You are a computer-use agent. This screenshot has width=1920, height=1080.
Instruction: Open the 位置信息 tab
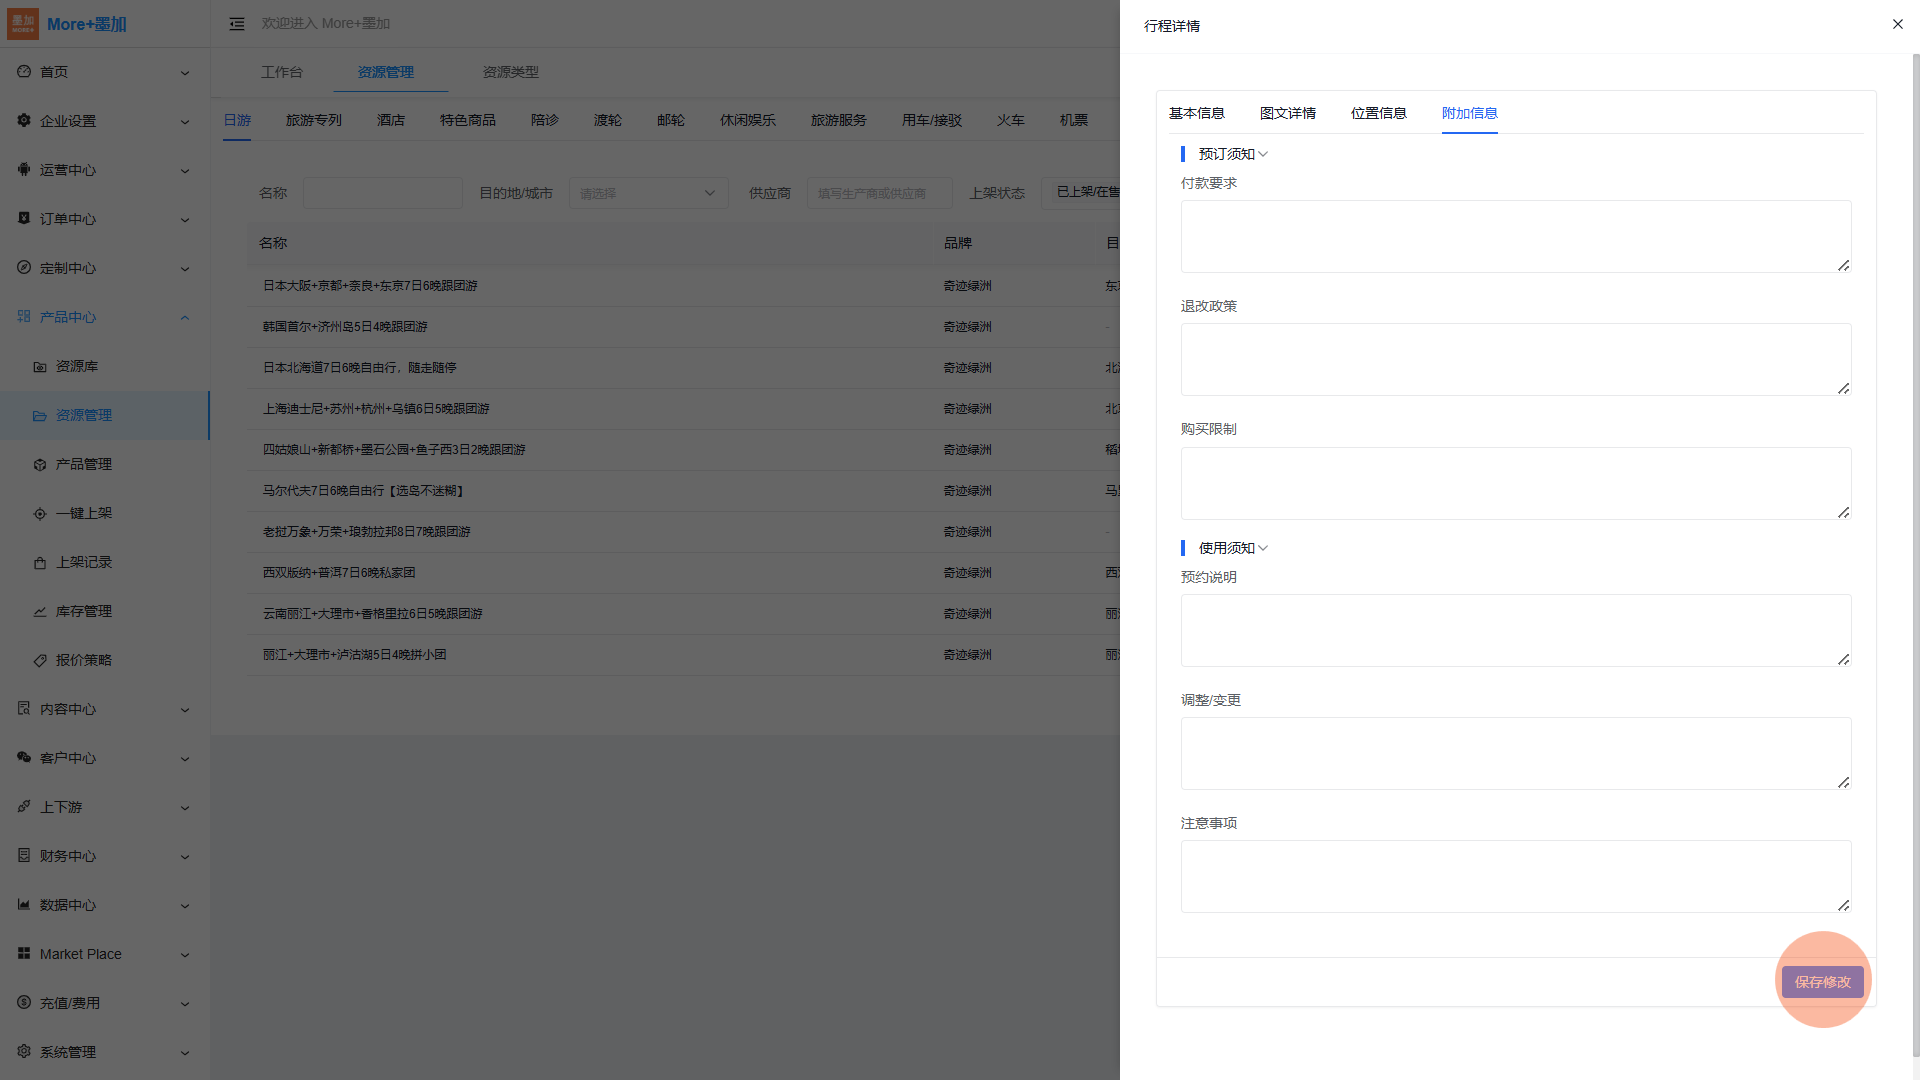tap(1378, 113)
